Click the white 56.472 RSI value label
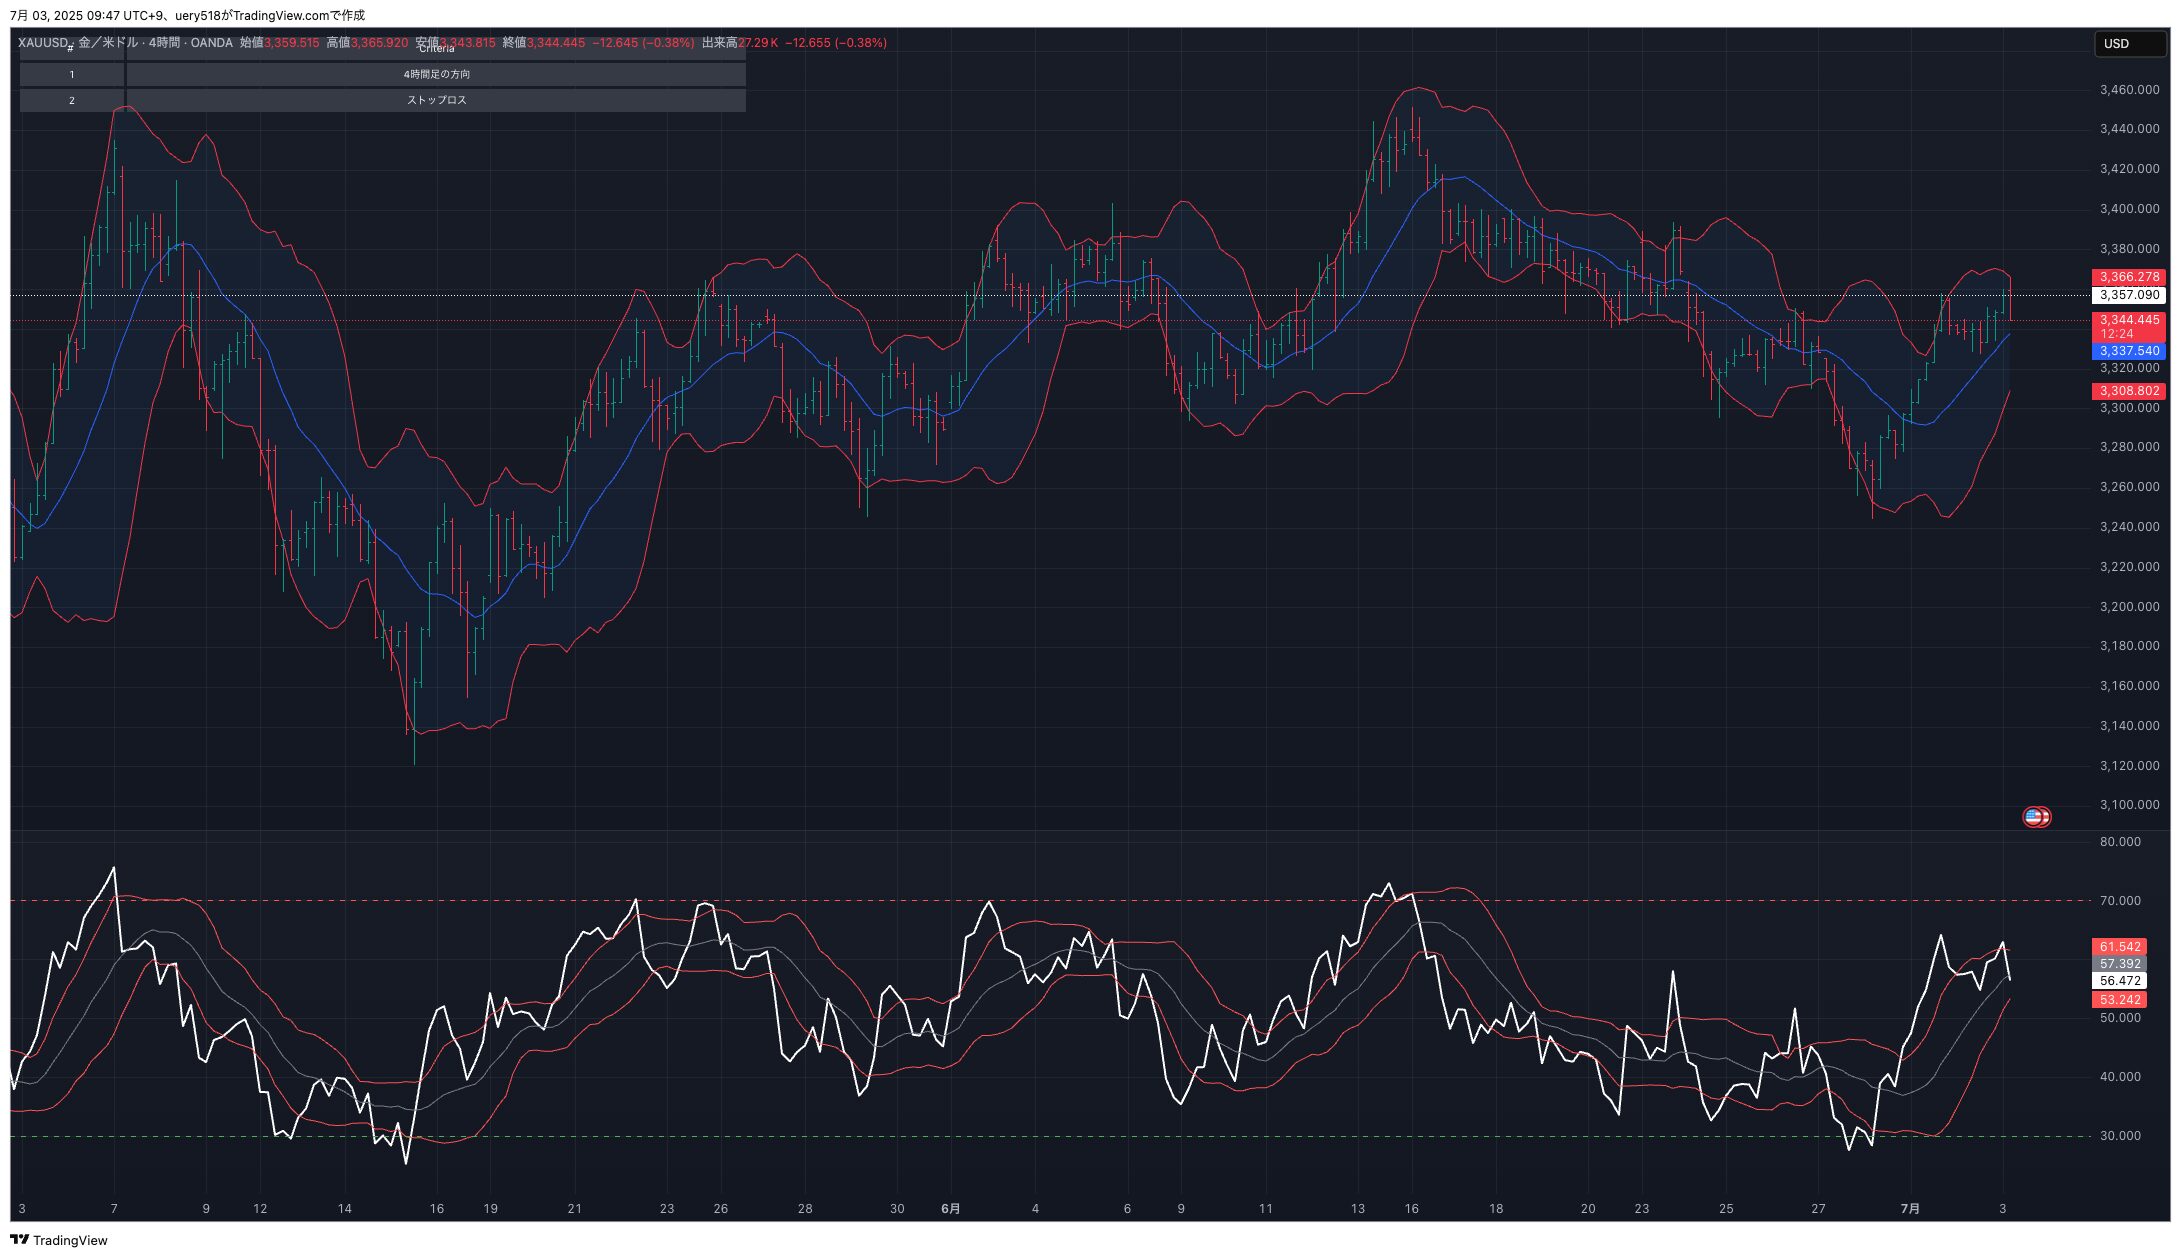The height and width of the screenshot is (1257, 2181). 2119,982
